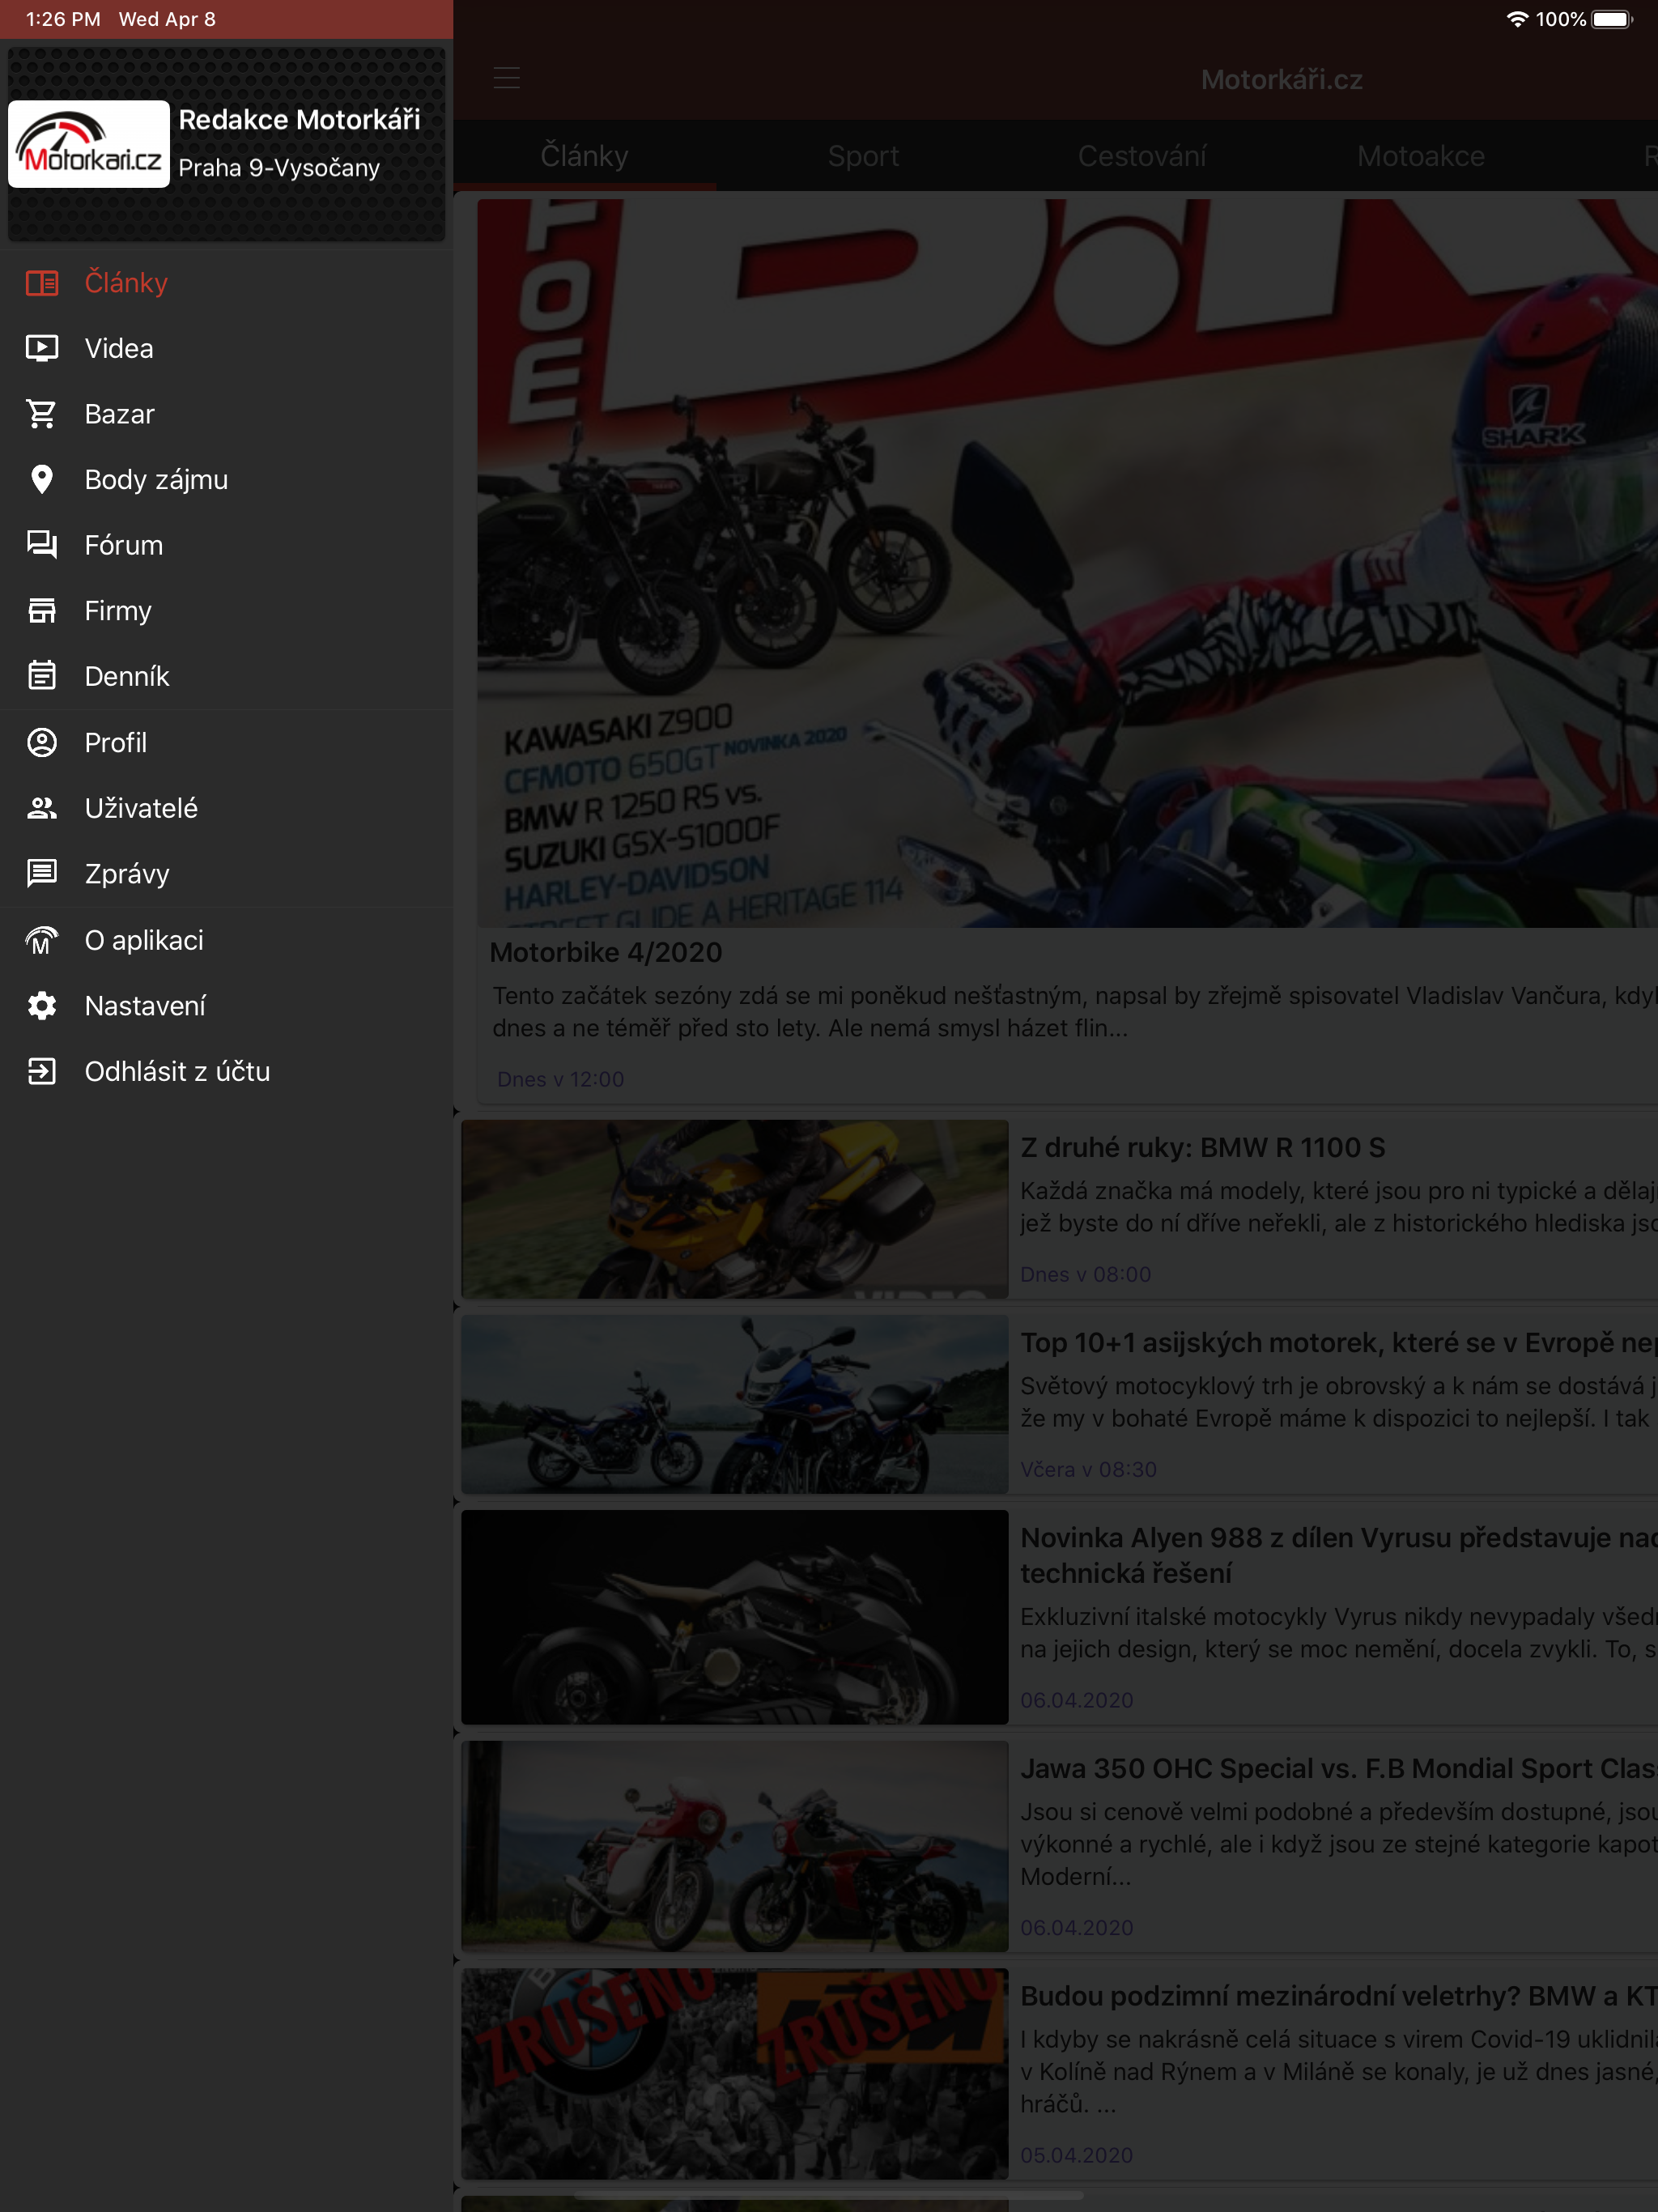Tap the battery indicator in status bar

click(1611, 19)
